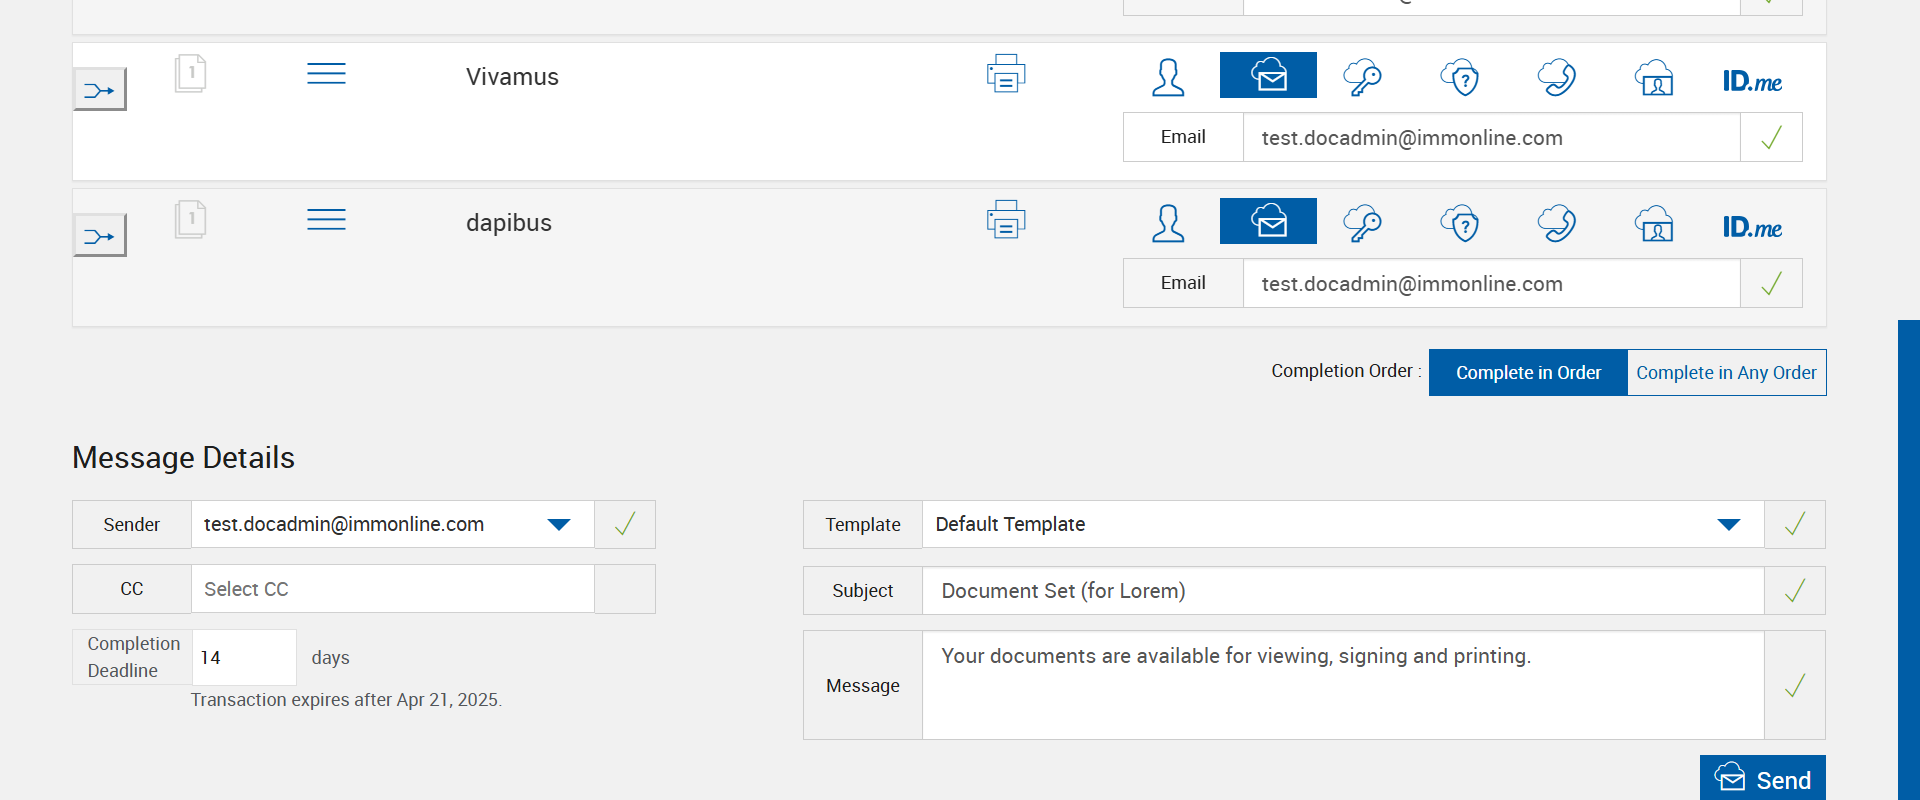Switch to Complete in Any Order
1920x800 pixels.
coord(1726,373)
